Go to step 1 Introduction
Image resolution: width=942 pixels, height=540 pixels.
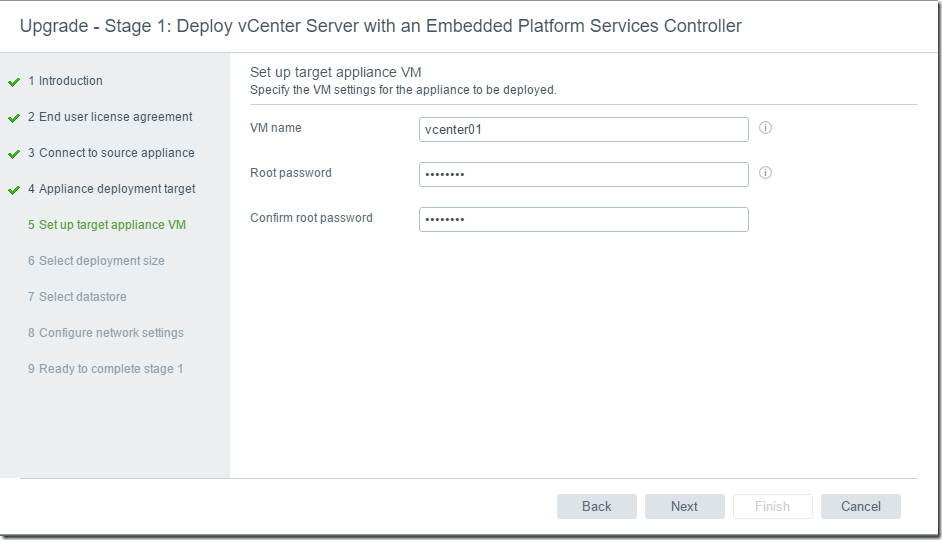tap(65, 80)
